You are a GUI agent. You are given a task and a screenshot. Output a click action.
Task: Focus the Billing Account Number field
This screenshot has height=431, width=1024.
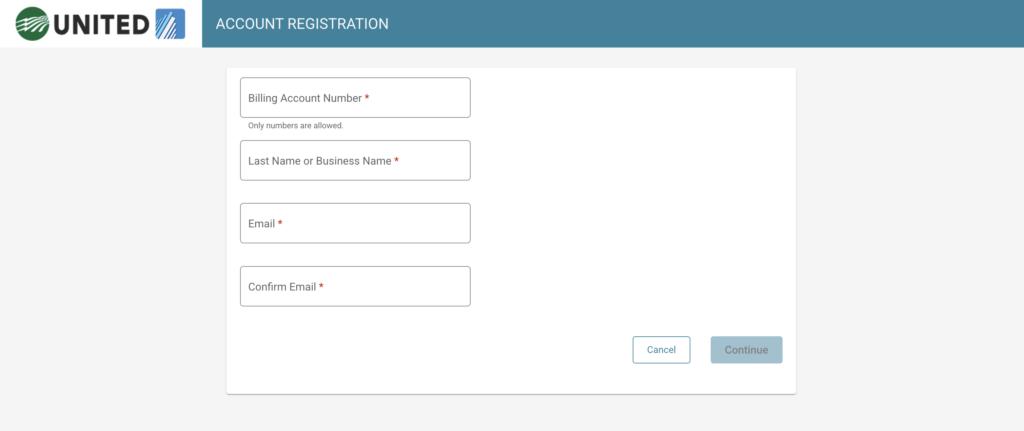click(420, 98)
